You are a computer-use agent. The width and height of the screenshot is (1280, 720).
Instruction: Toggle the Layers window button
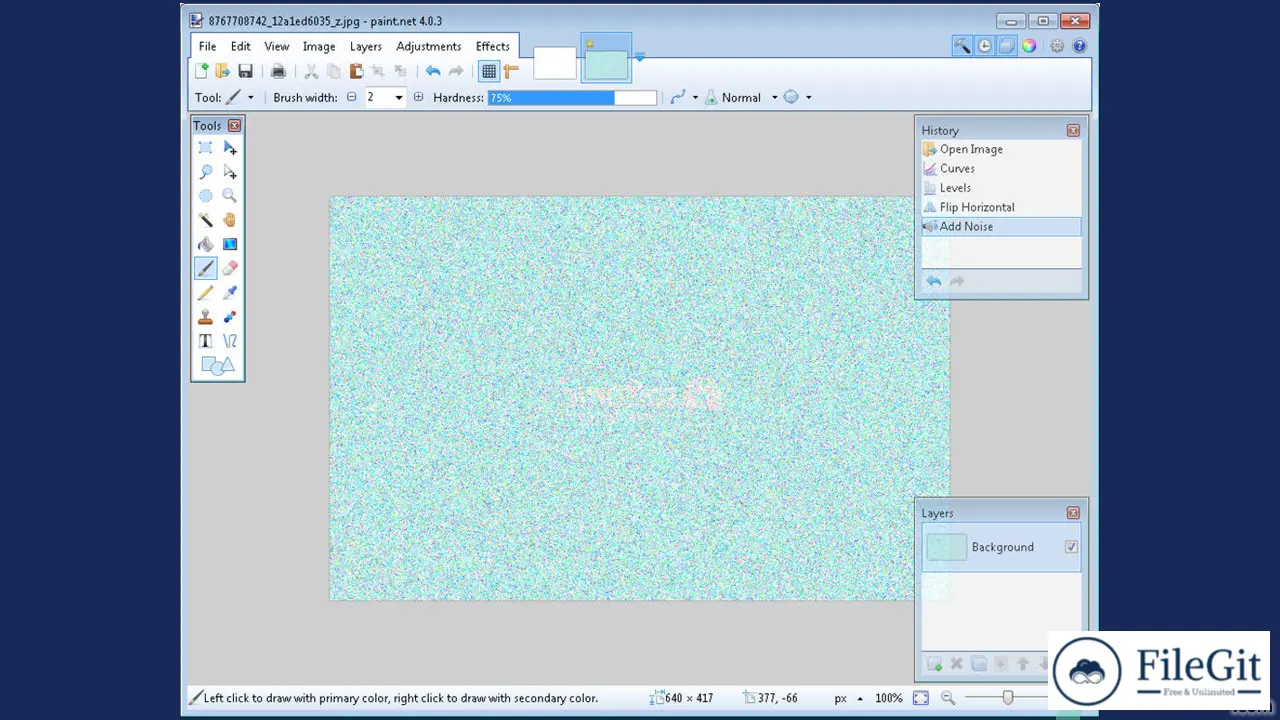coord(1007,46)
